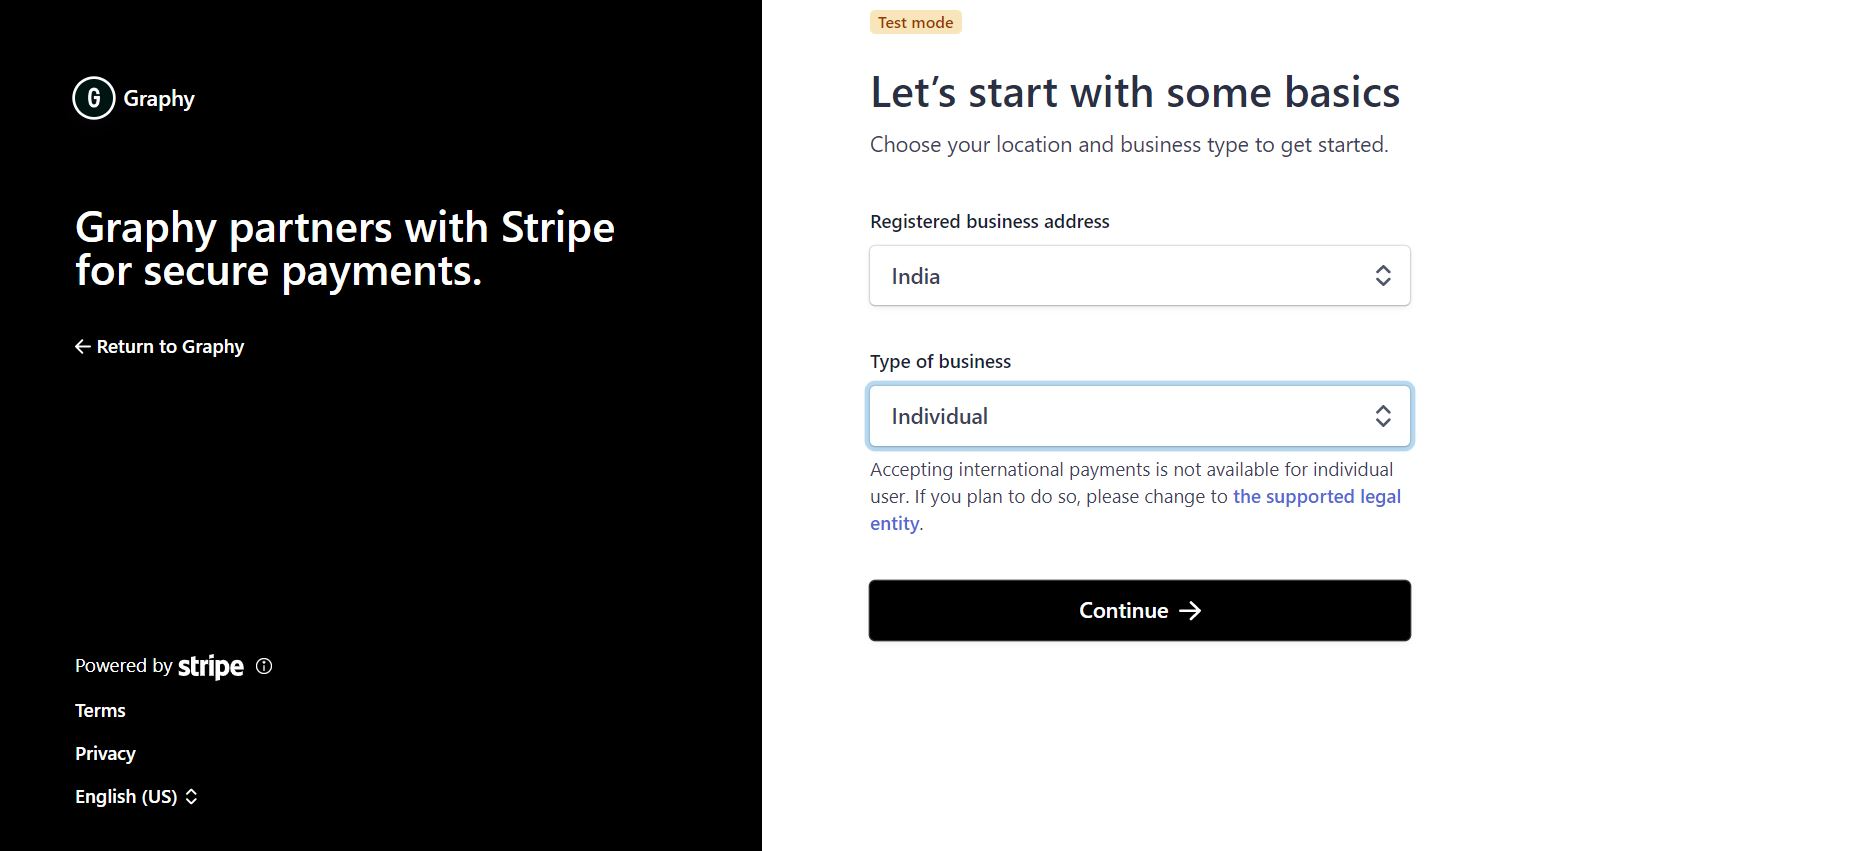Click the heading Let's start with some basics
Viewport: 1871px width, 851px height.
point(1135,92)
